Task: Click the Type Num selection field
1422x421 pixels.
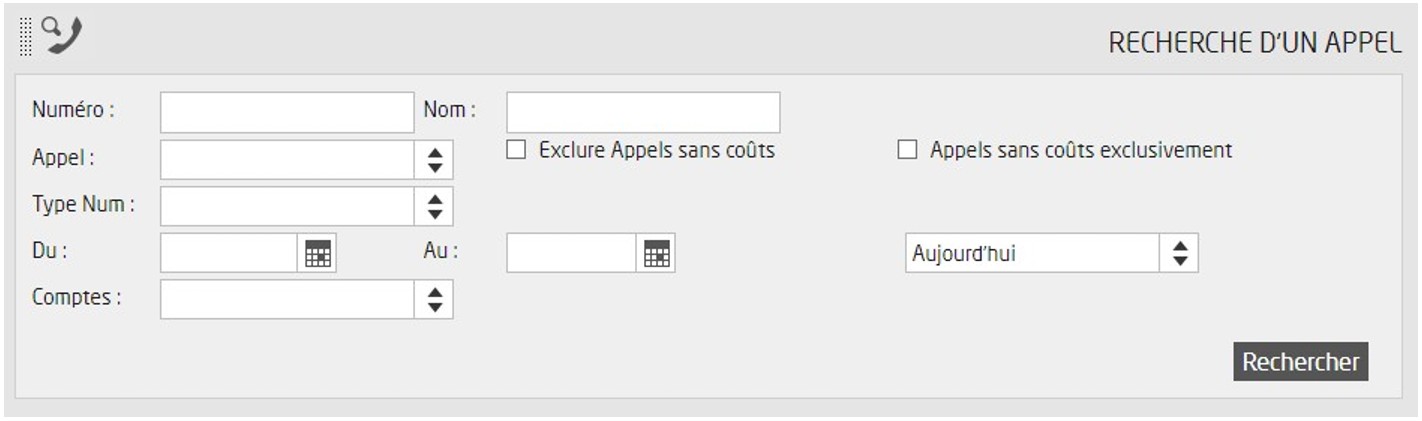Action: pos(287,206)
